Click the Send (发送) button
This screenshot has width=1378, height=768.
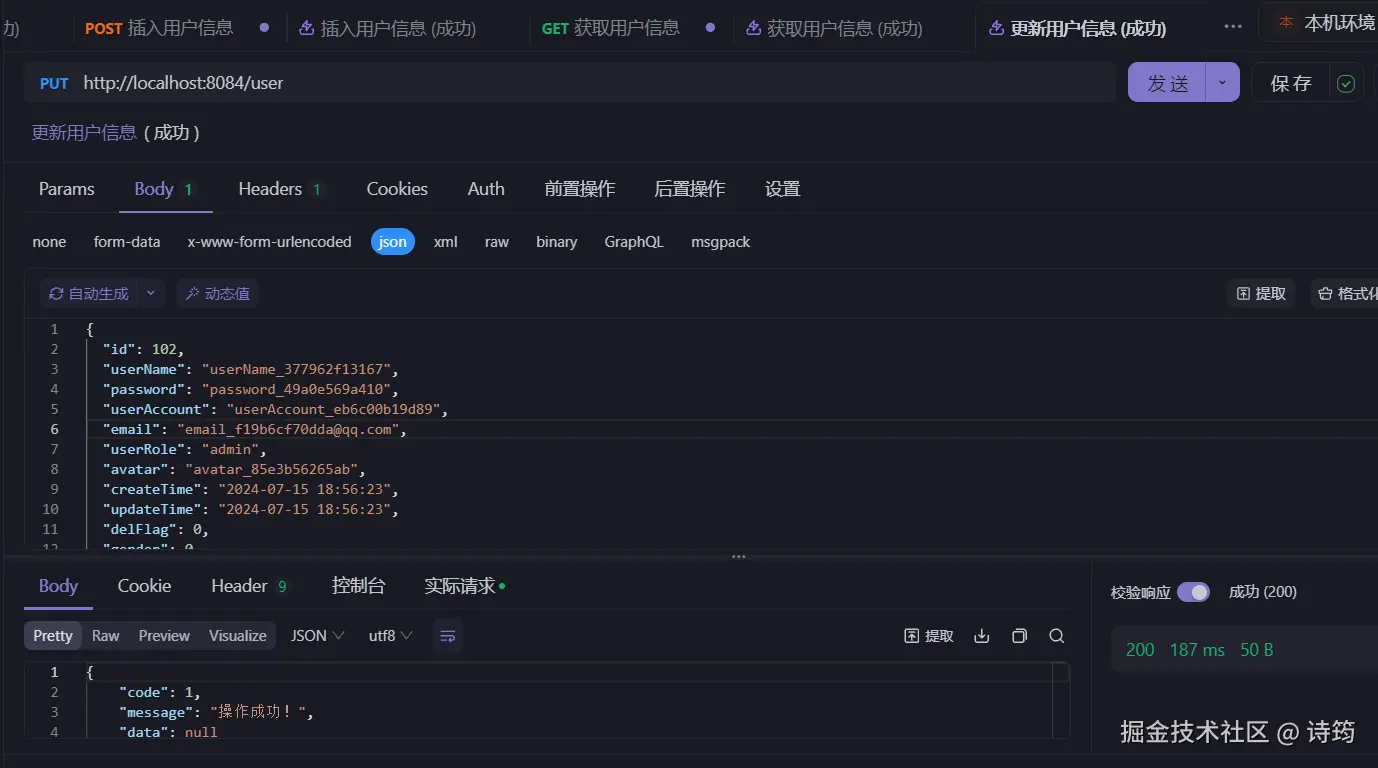click(x=1167, y=83)
